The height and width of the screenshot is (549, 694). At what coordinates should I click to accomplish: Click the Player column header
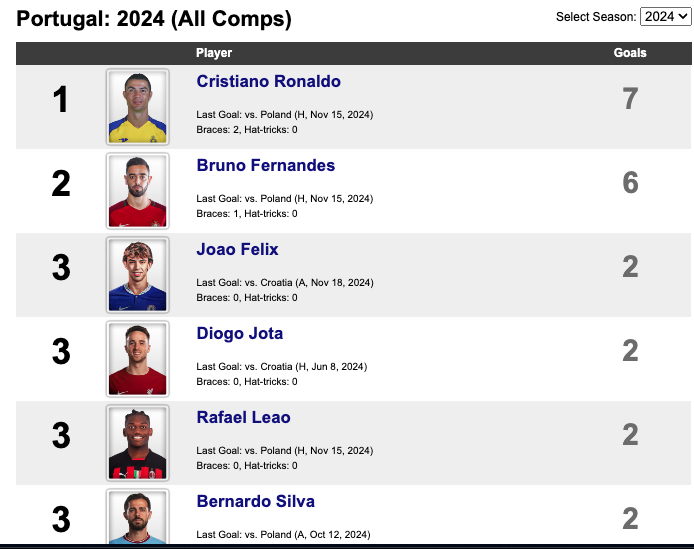(x=214, y=53)
